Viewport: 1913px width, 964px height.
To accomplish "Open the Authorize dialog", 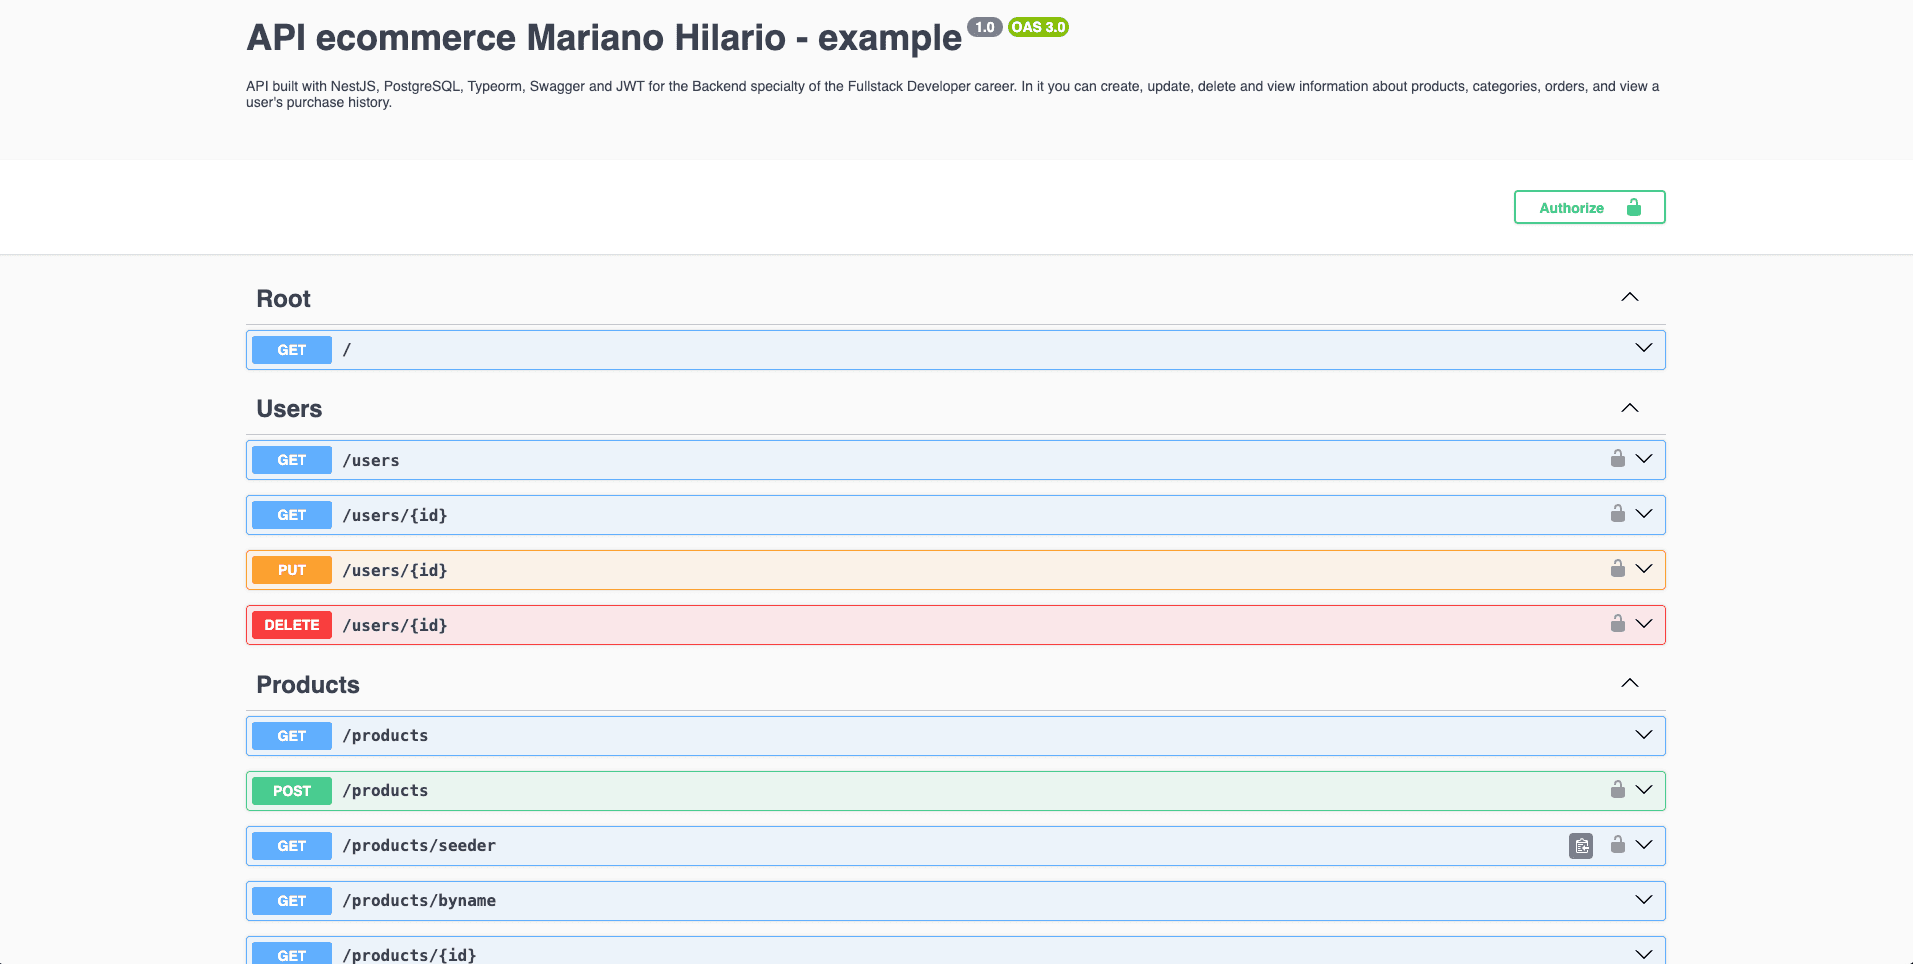I will [x=1588, y=207].
